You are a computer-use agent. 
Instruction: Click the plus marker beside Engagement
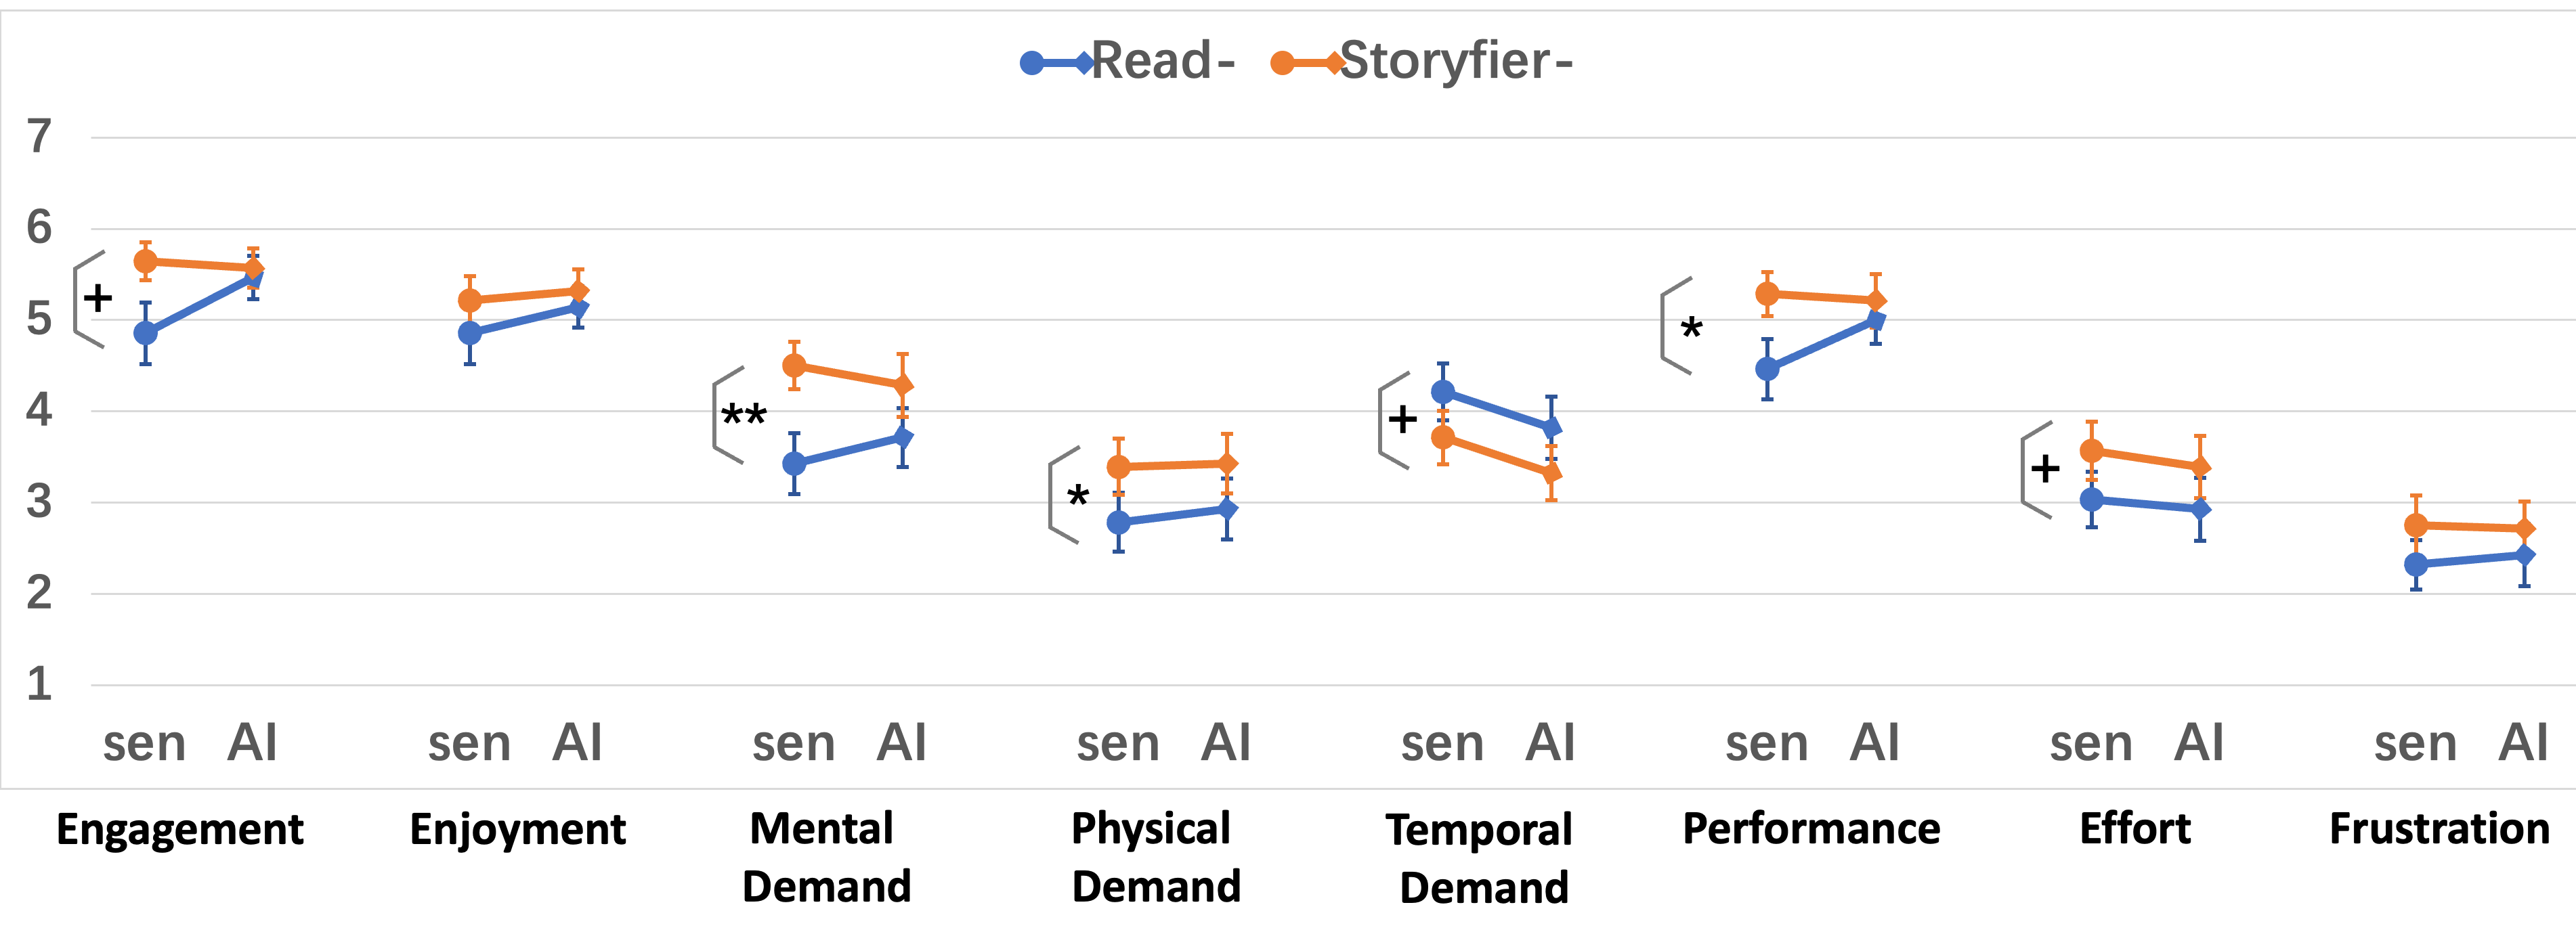(x=98, y=298)
